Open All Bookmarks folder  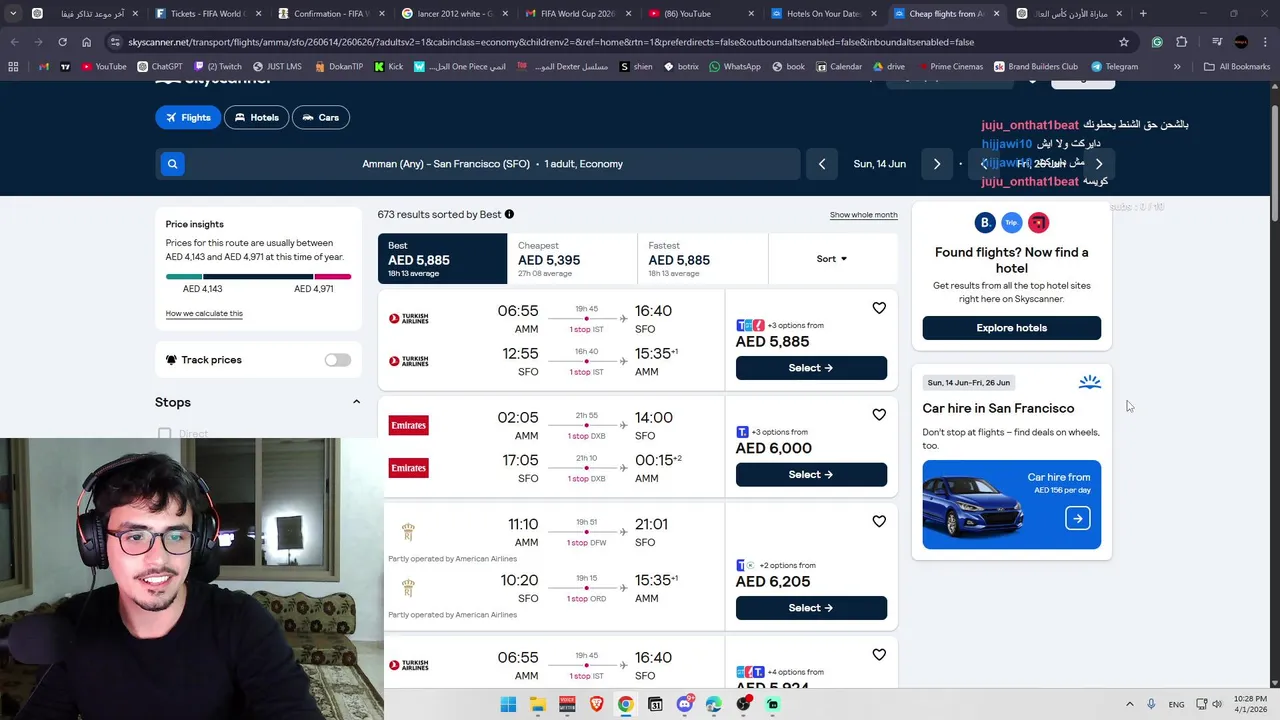coord(1237,66)
